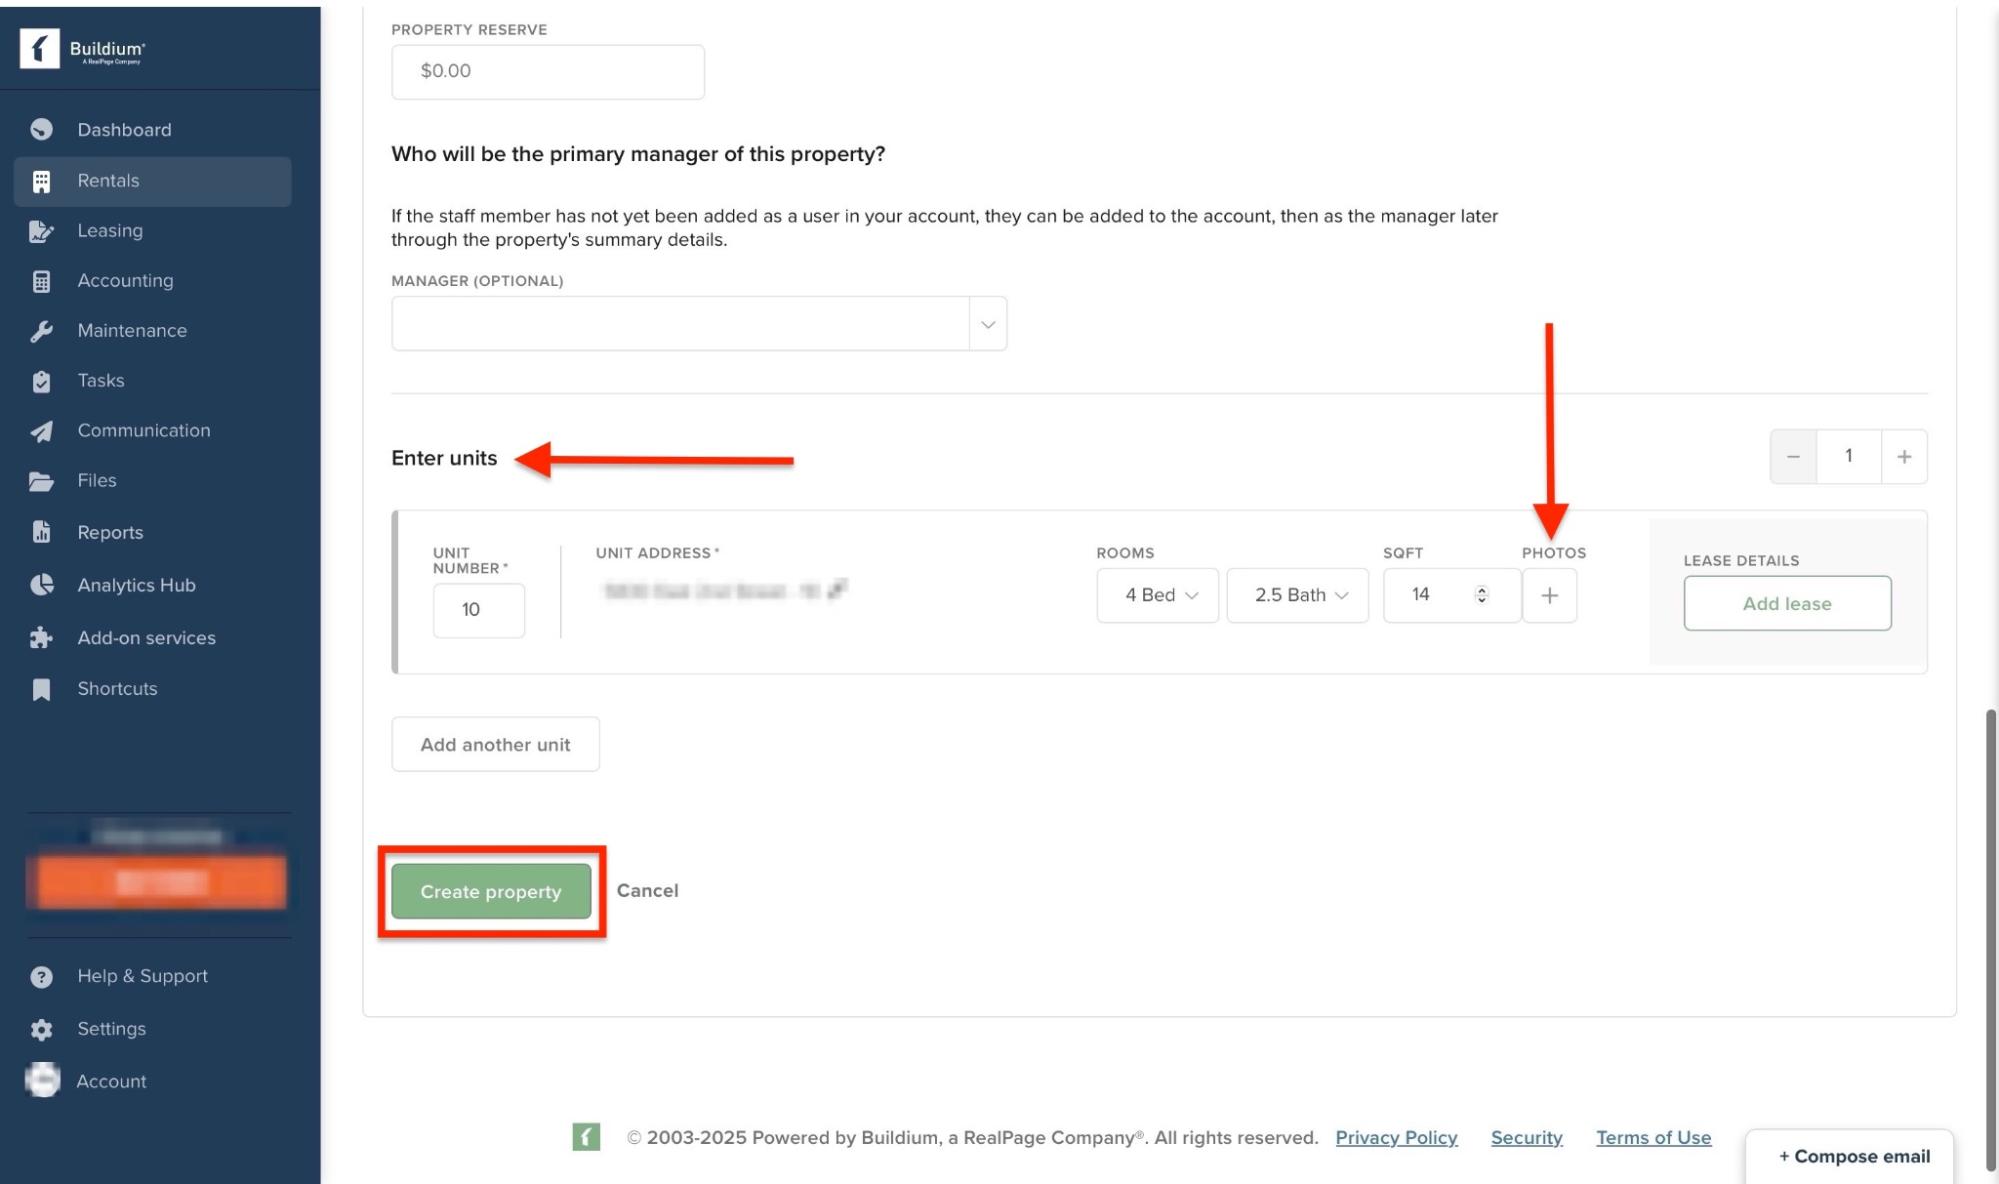The width and height of the screenshot is (1999, 1184).
Task: Add unit photos with plus icon
Action: pyautogui.click(x=1549, y=596)
